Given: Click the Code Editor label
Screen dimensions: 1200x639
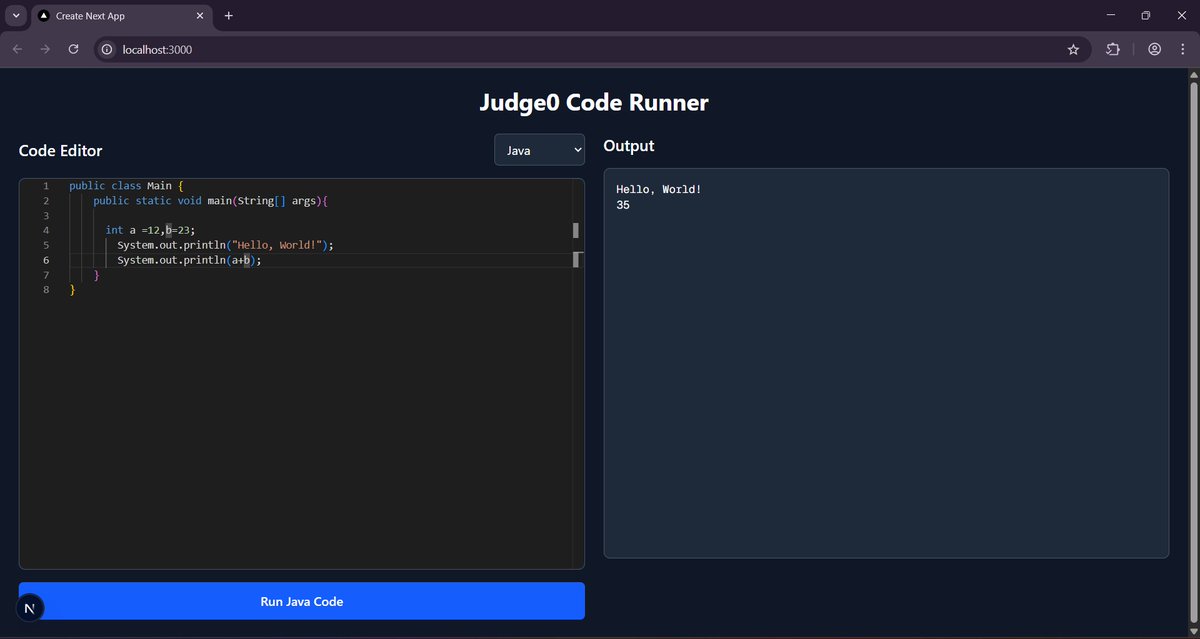Looking at the screenshot, I should pyautogui.click(x=60, y=151).
